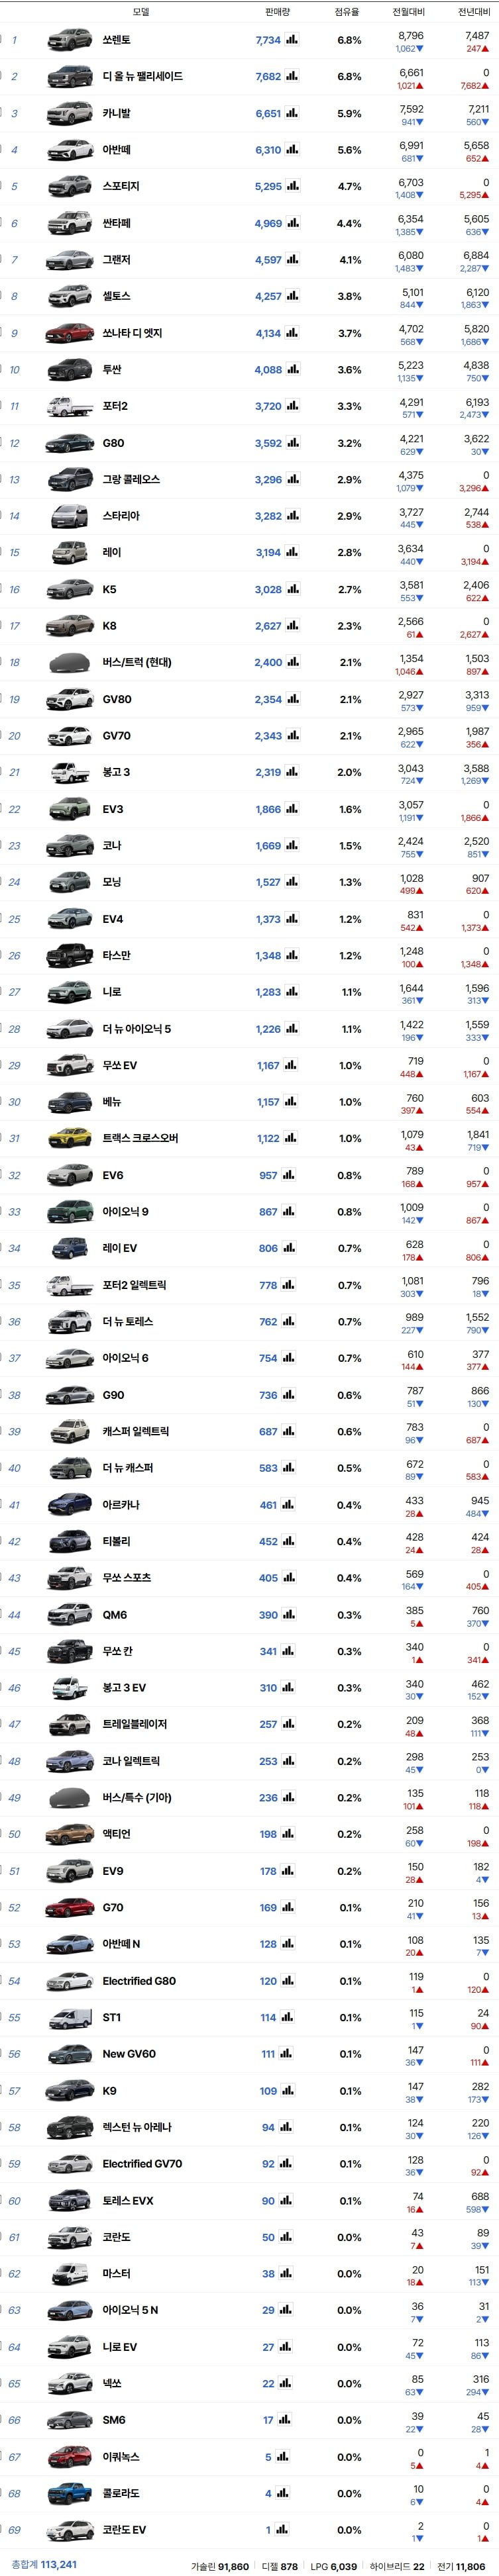Click the chart icon next to 스타리아
Screen dimensions: 499x2576
292,516
